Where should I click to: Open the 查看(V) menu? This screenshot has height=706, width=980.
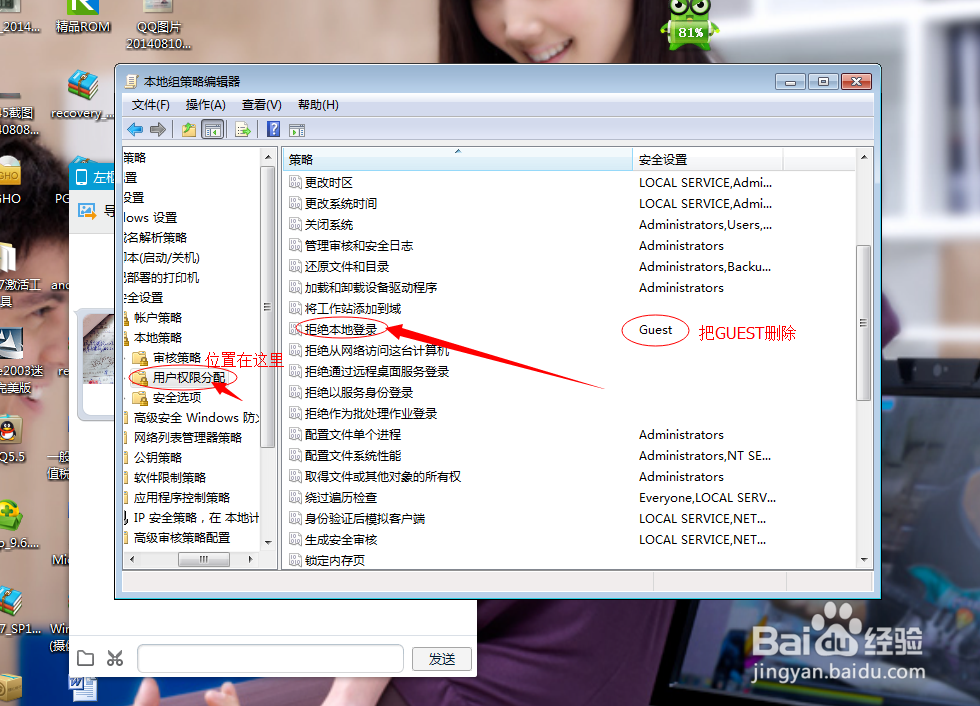260,105
